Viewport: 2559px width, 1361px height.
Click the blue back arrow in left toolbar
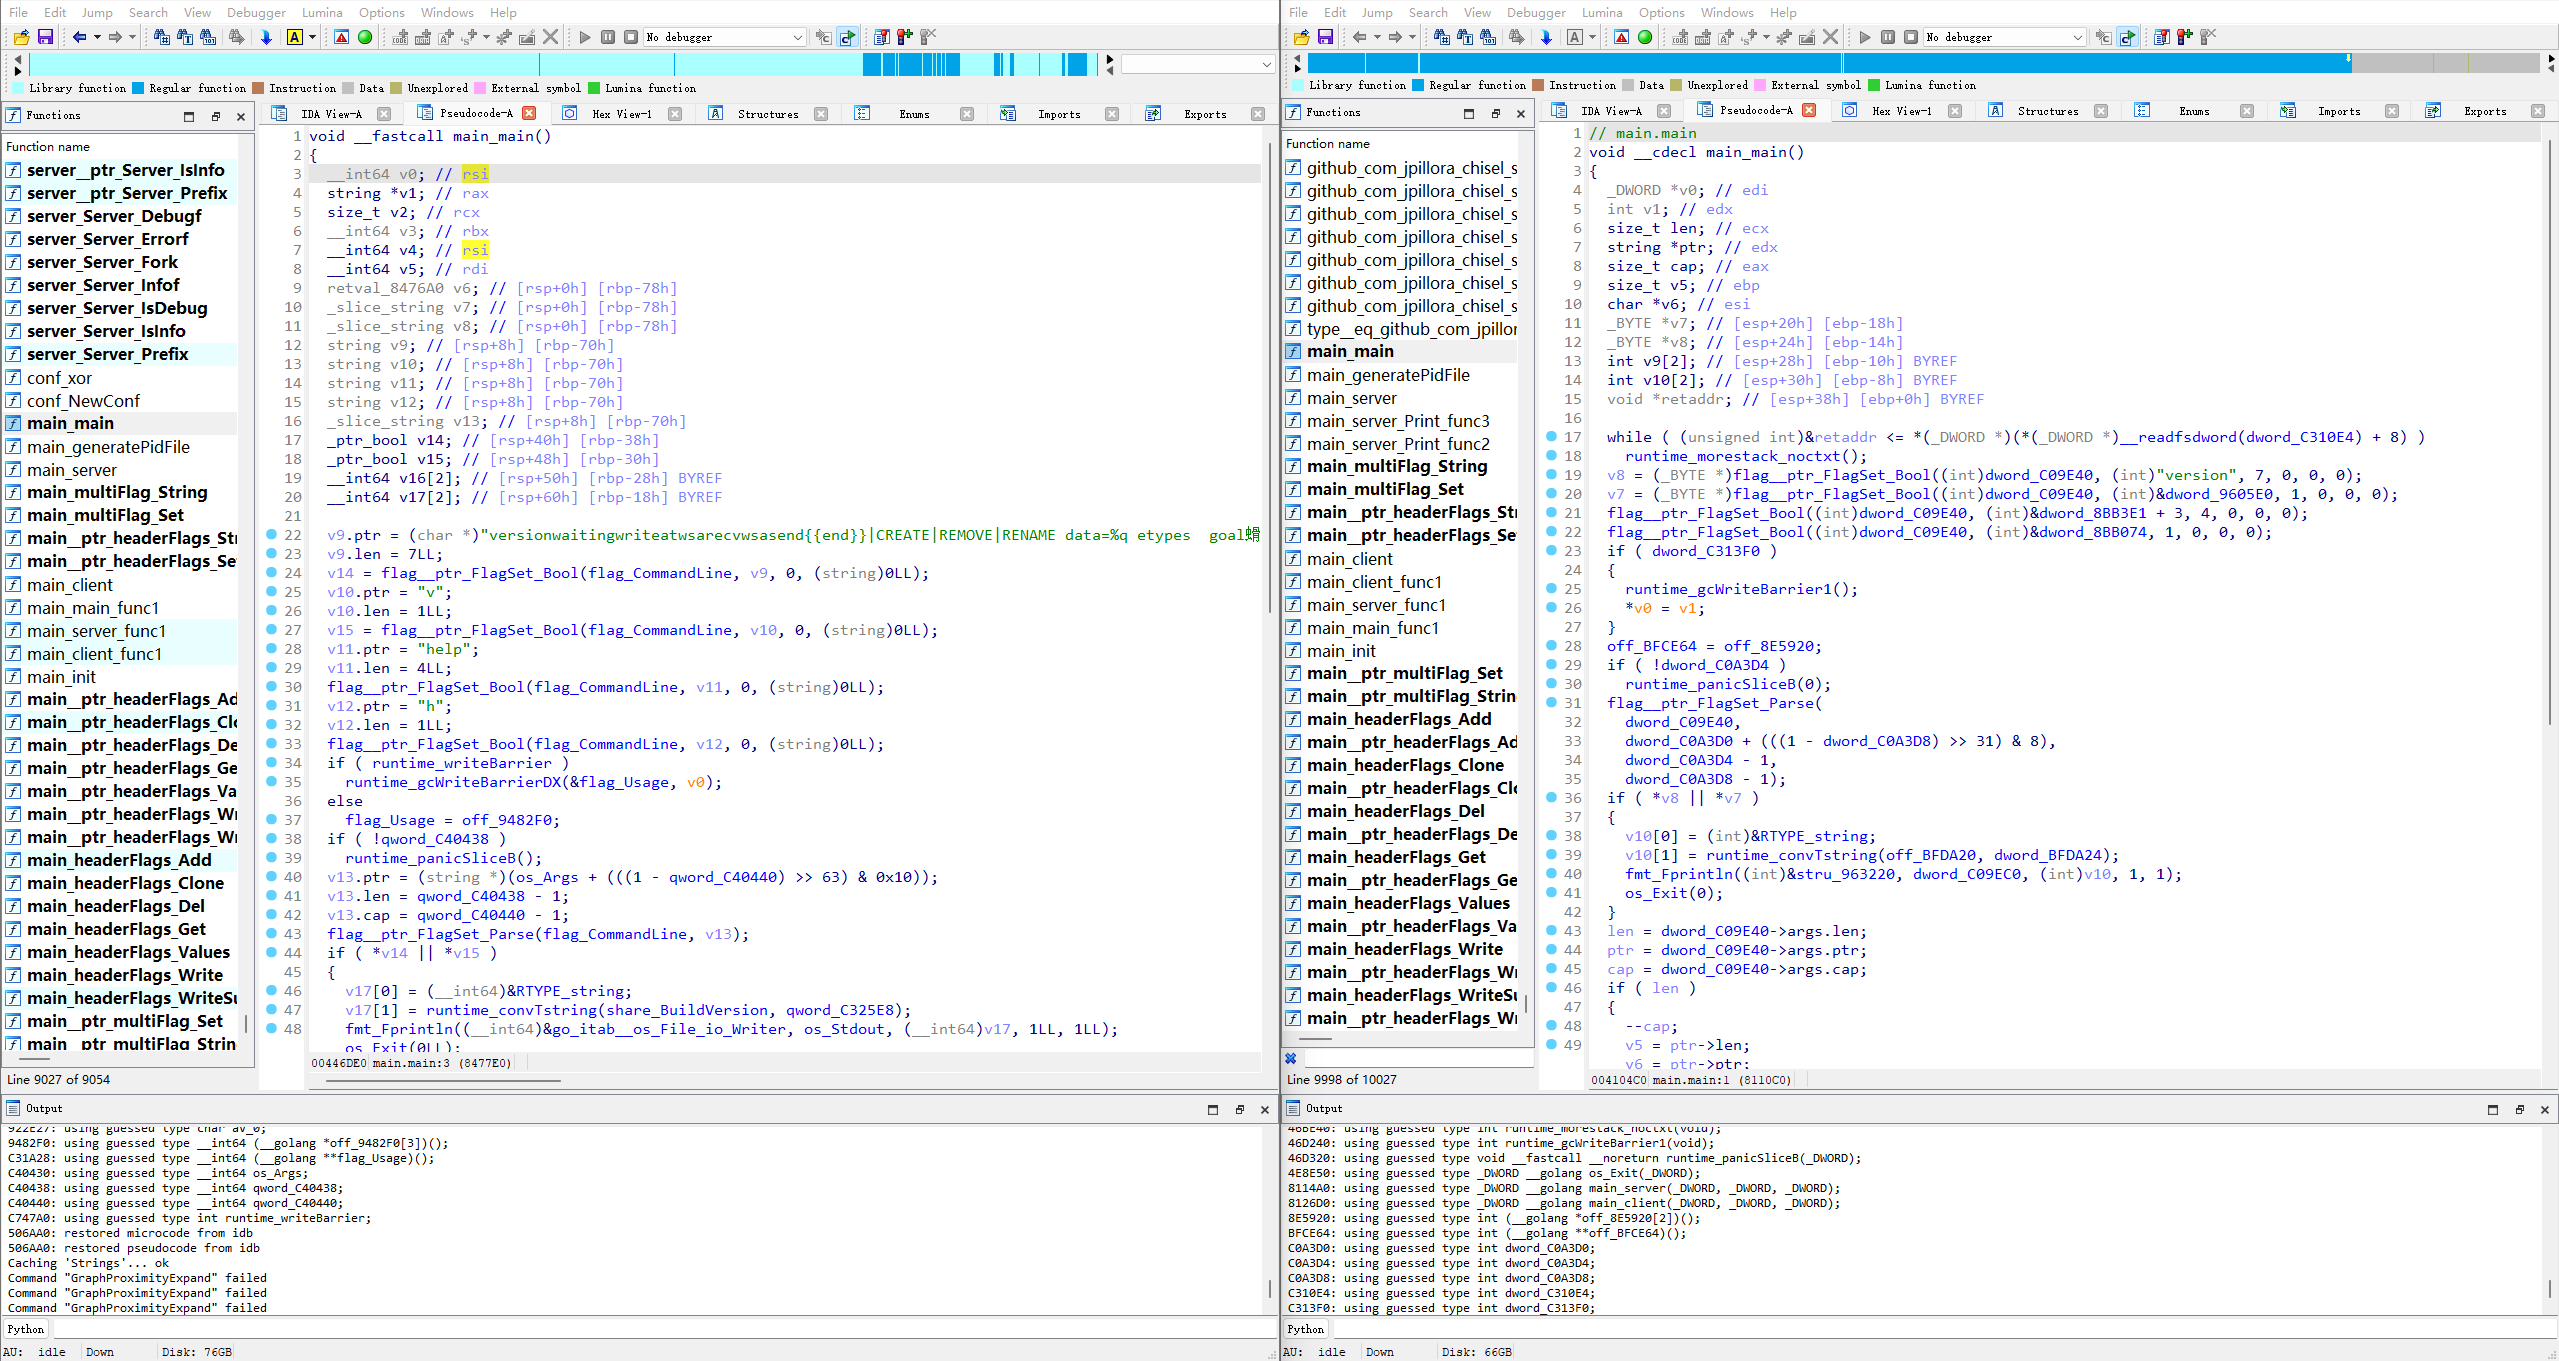pyautogui.click(x=79, y=37)
